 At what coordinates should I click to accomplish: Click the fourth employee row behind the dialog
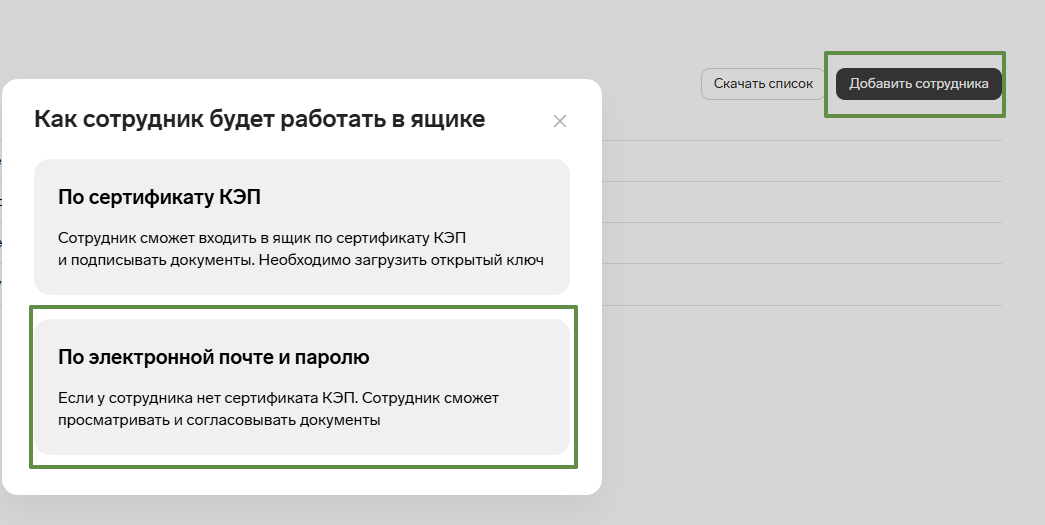click(x=800, y=285)
